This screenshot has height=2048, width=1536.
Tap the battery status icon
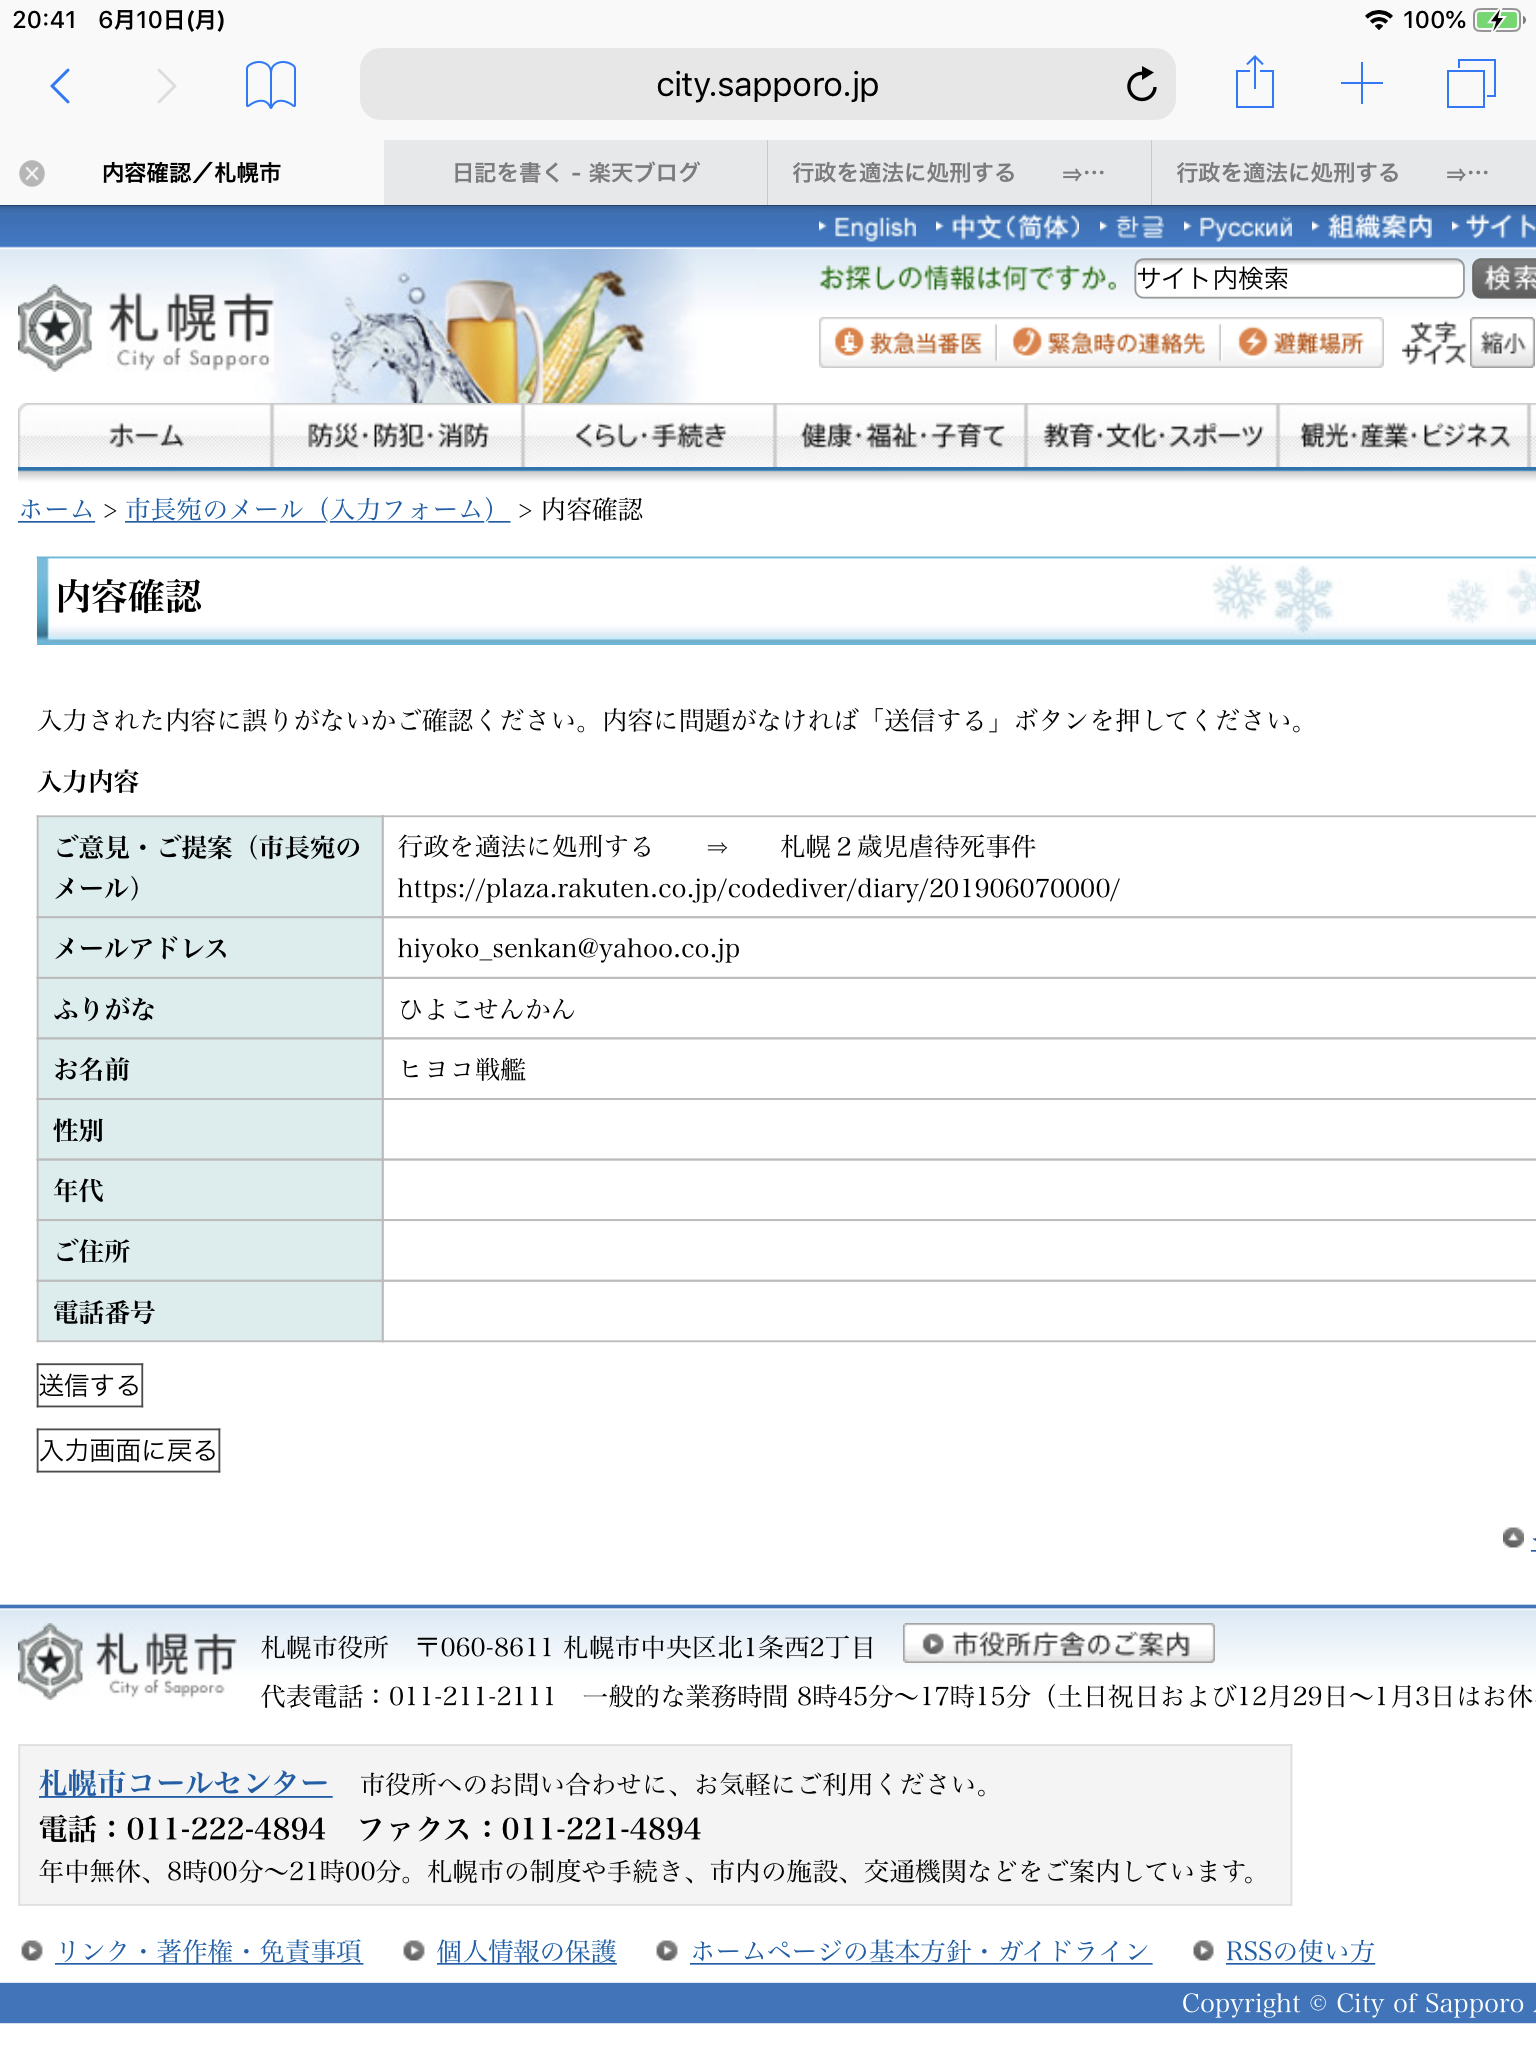click(1497, 20)
